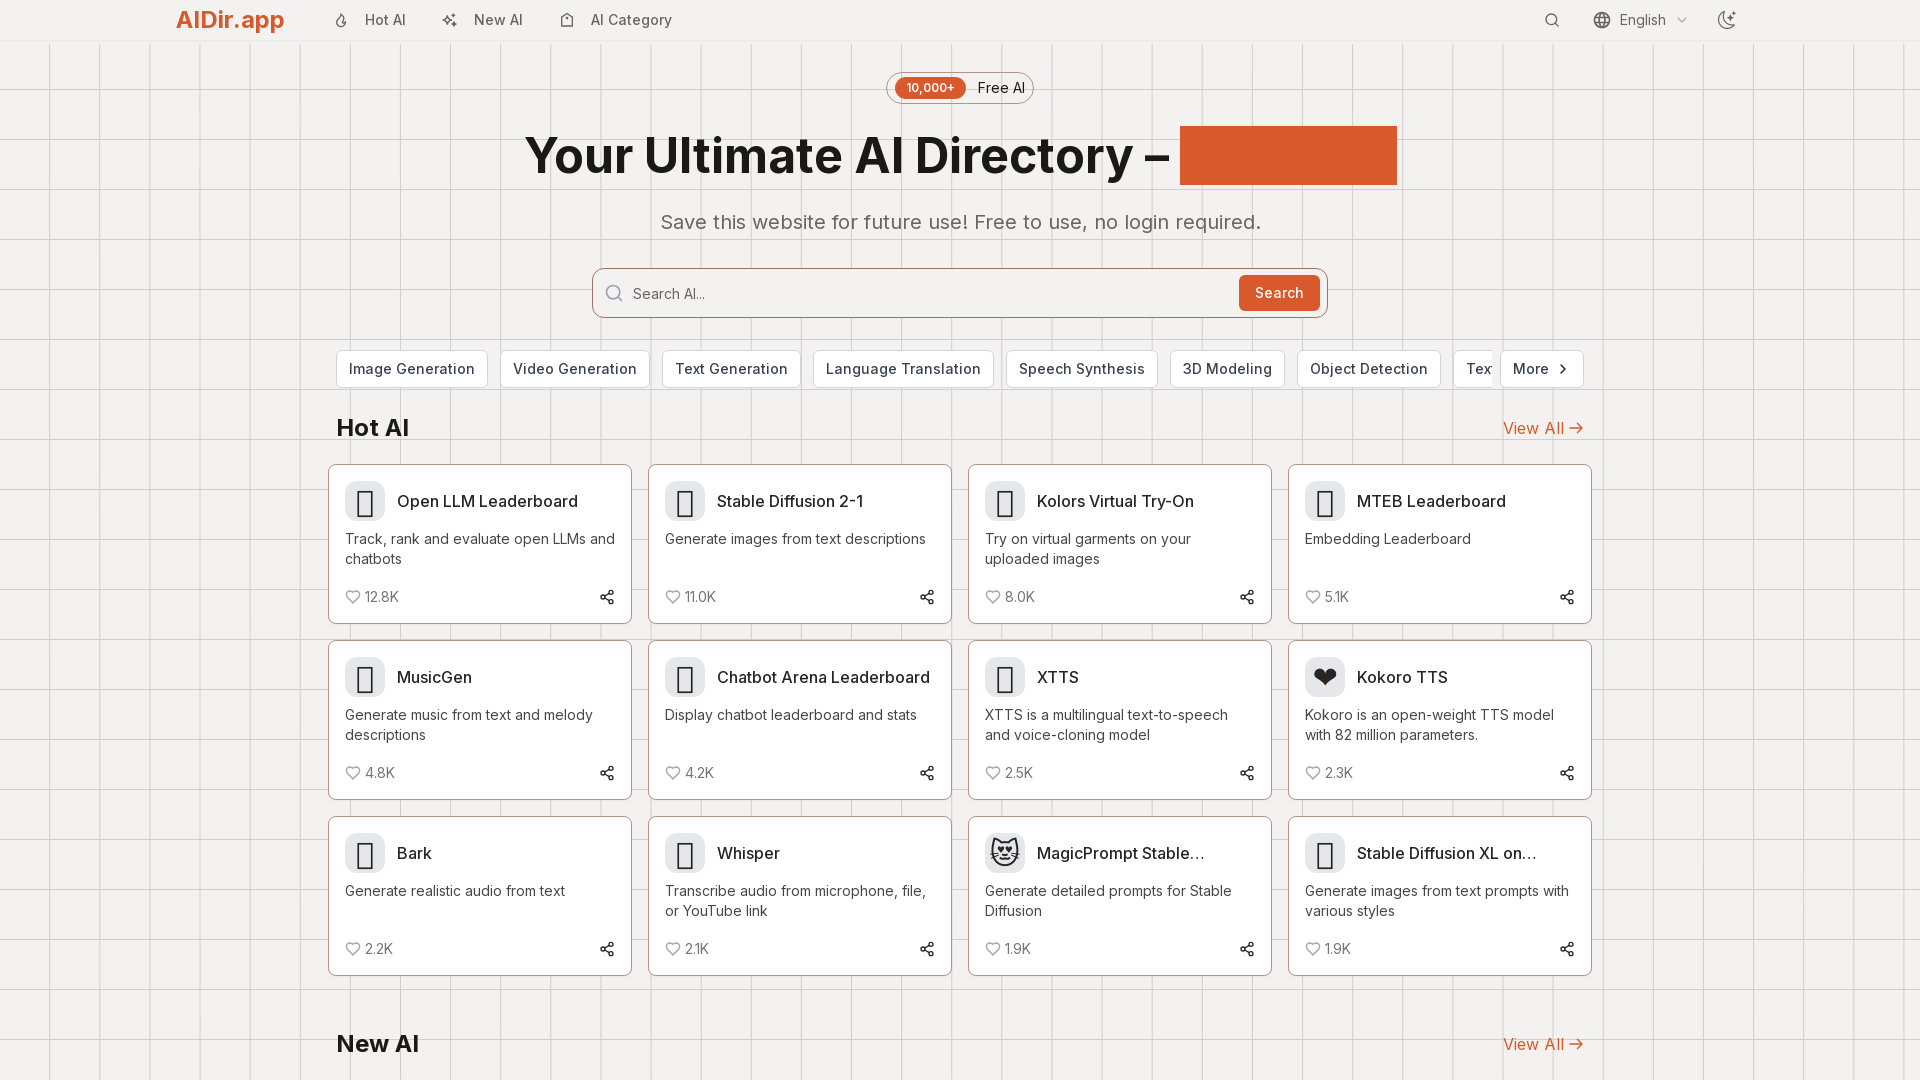Image resolution: width=1920 pixels, height=1080 pixels.
Task: Share the XTTS card
Action: tap(1247, 773)
